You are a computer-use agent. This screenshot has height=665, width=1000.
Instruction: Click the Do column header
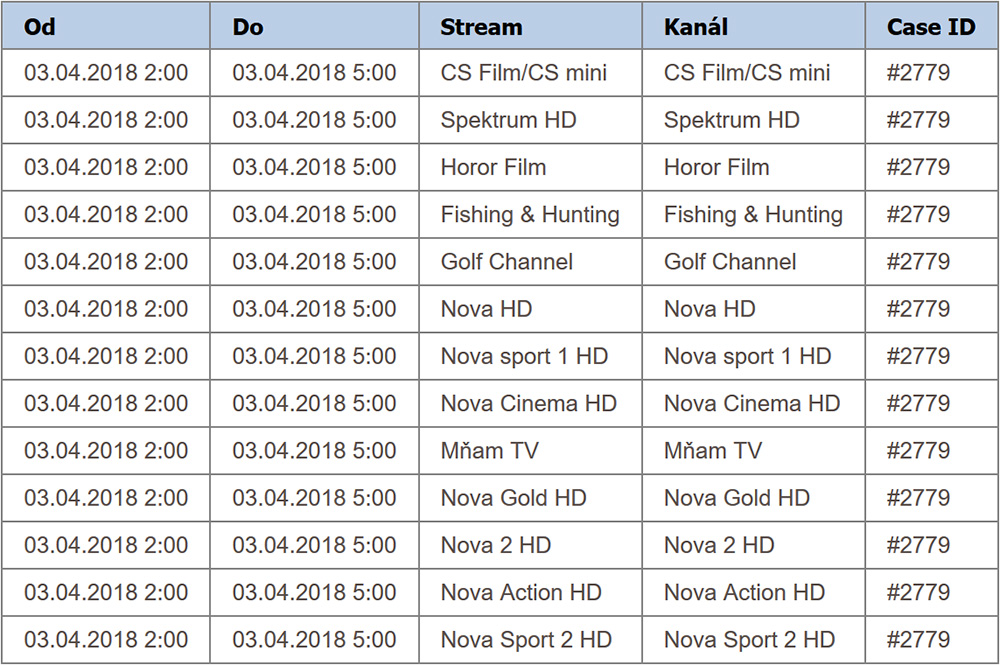[x=247, y=27]
